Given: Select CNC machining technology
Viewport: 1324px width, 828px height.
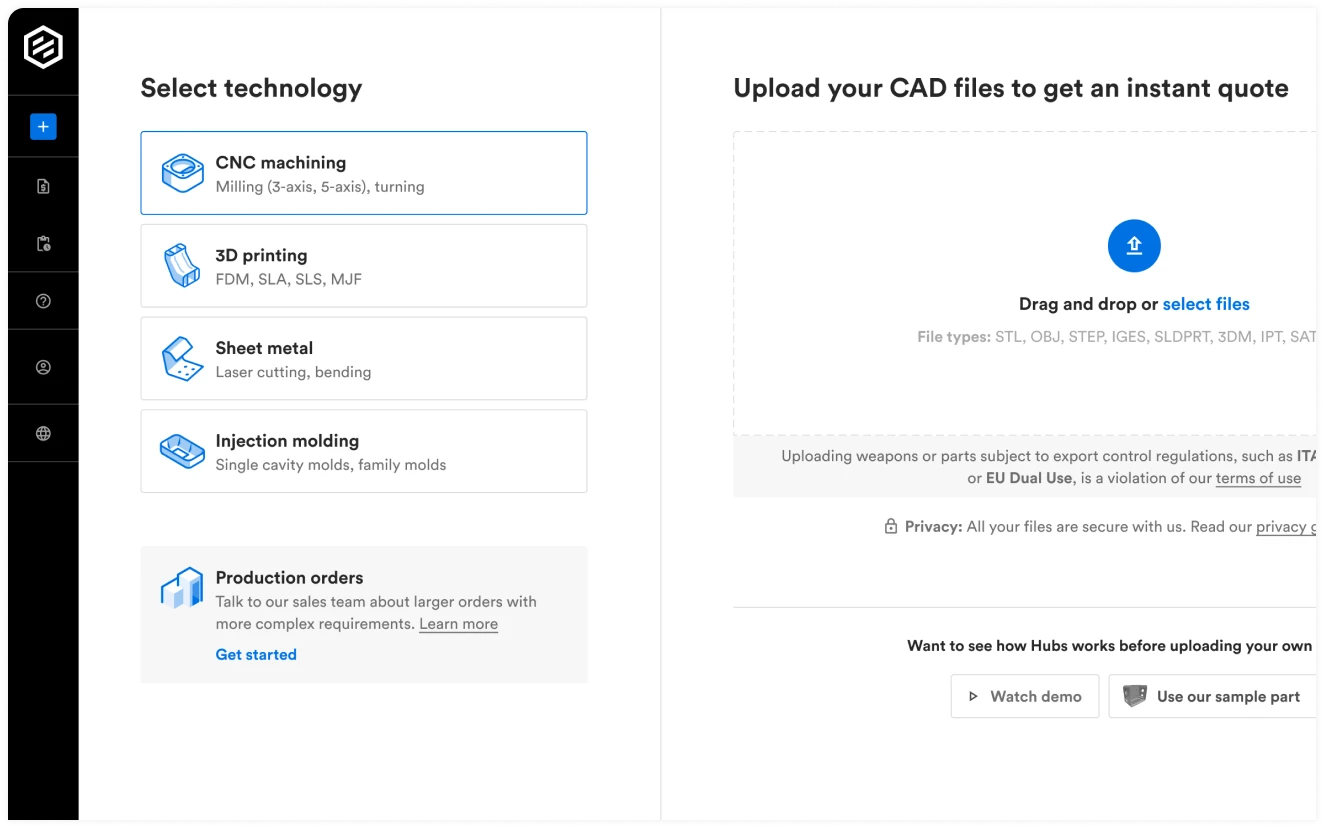Looking at the screenshot, I should click(363, 173).
